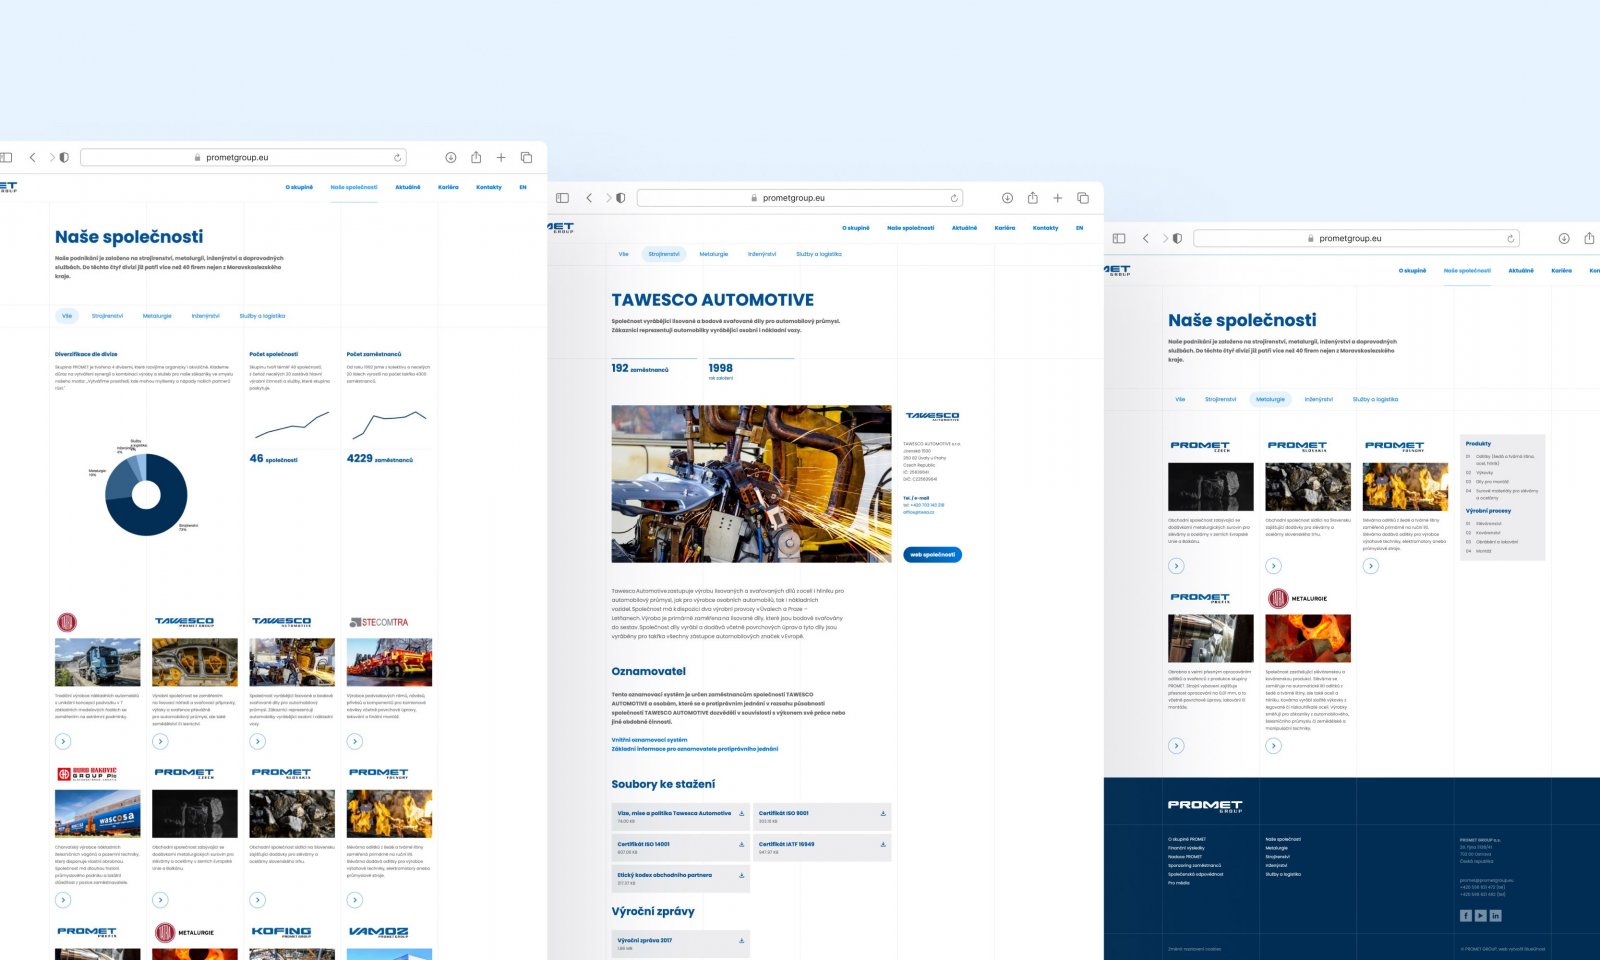
Task: Toggle sidebar in the right browser window
Action: (1119, 238)
